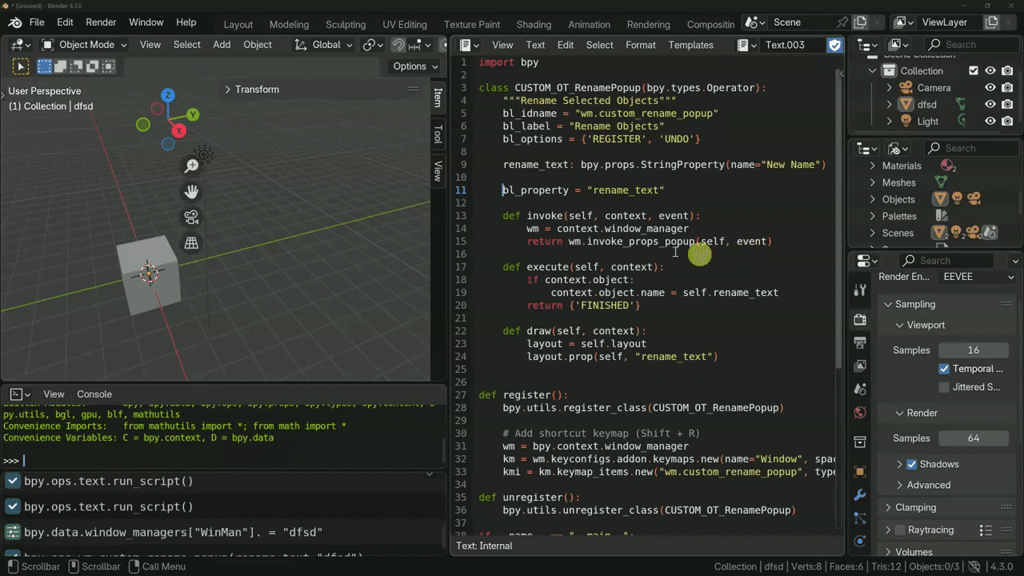Expand the Transform panel
1024x576 pixels.
tap(251, 89)
